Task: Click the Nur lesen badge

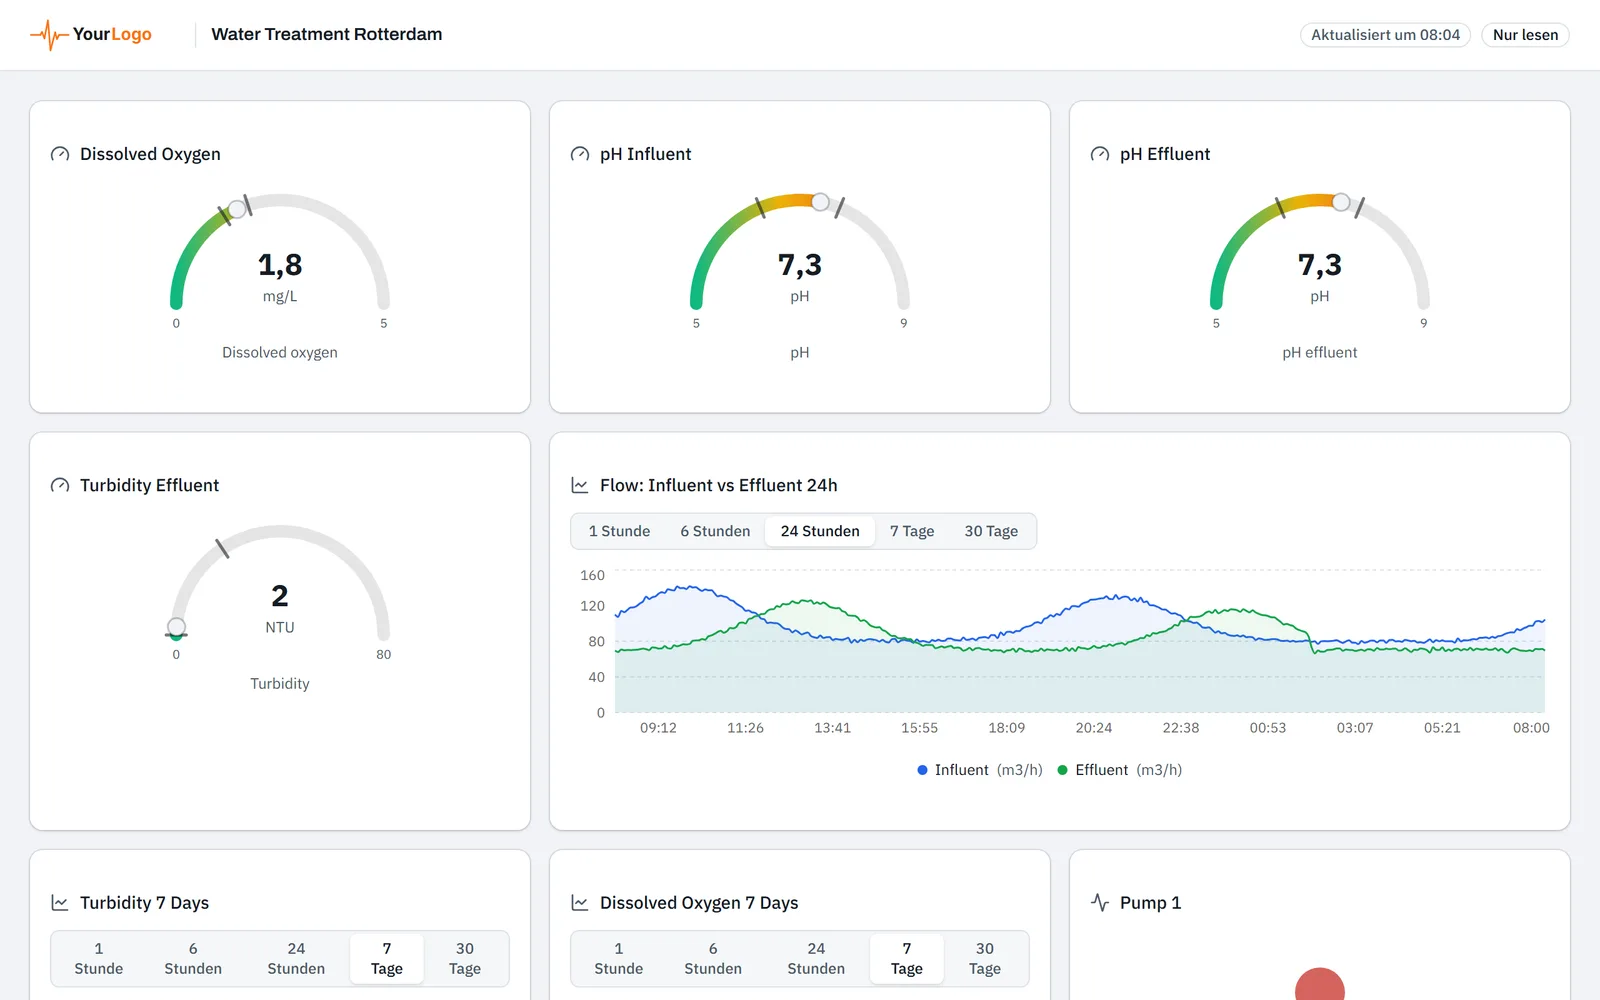Action: point(1525,35)
